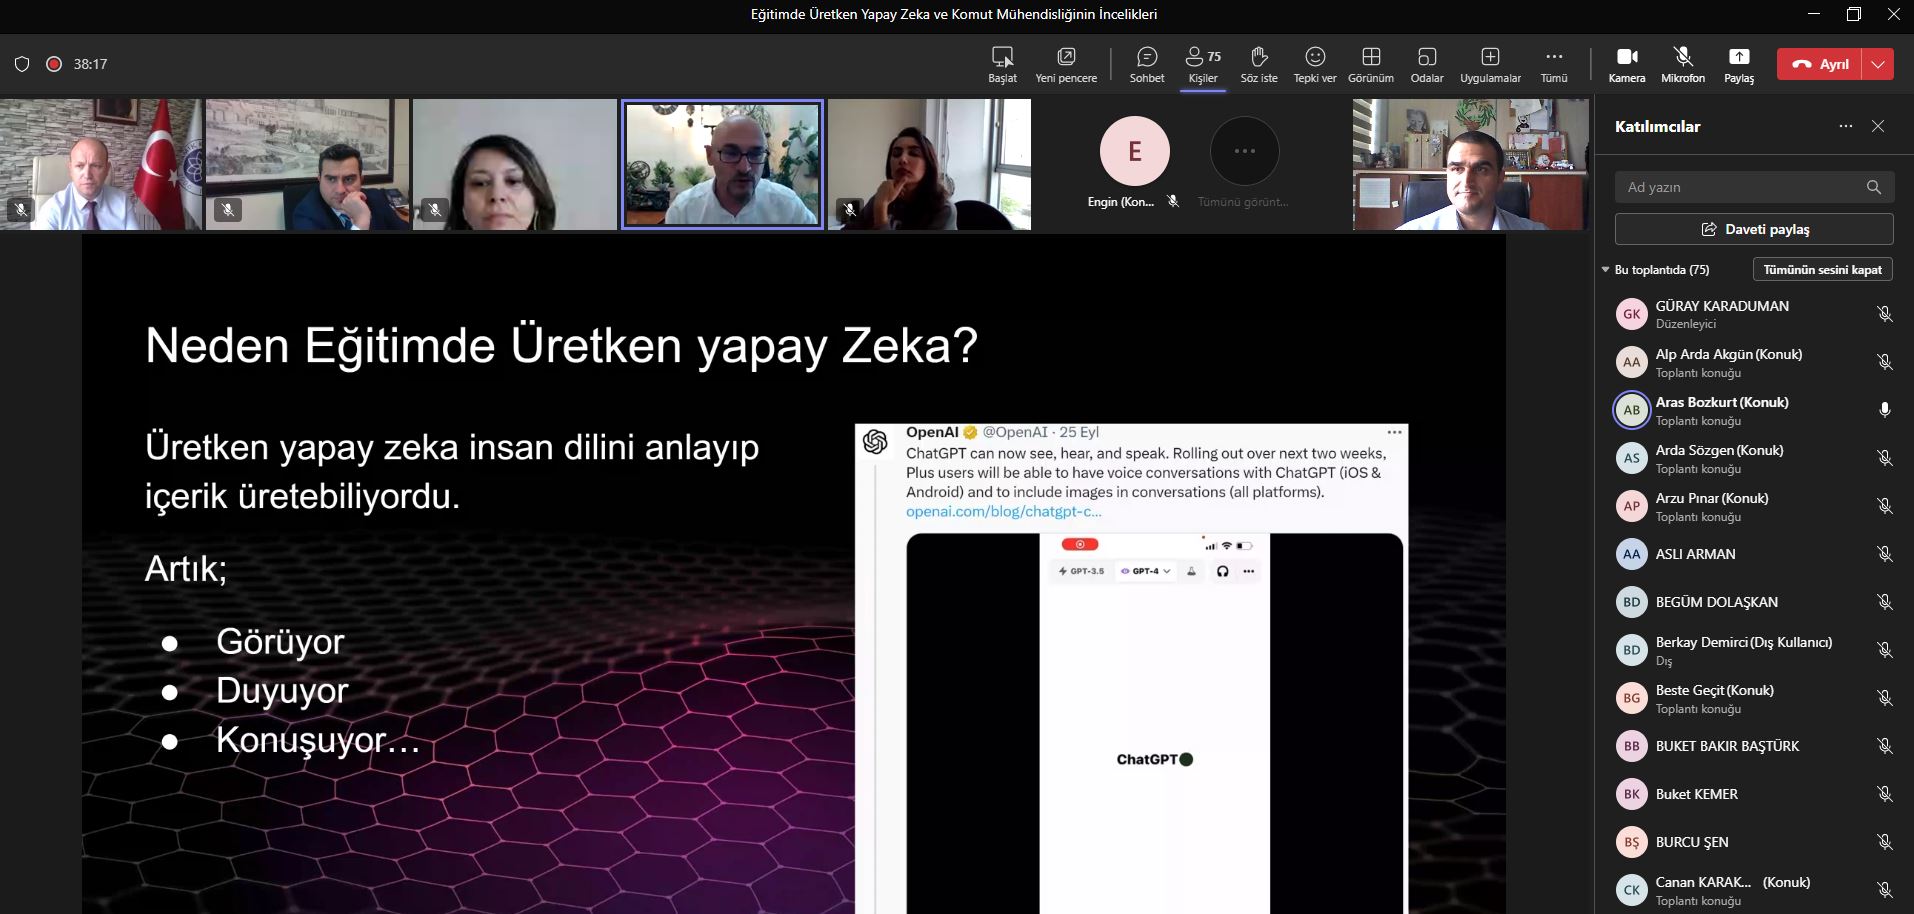This screenshot has height=914, width=1914.
Task: Toggle the Kamera on or off
Action: (1627, 64)
